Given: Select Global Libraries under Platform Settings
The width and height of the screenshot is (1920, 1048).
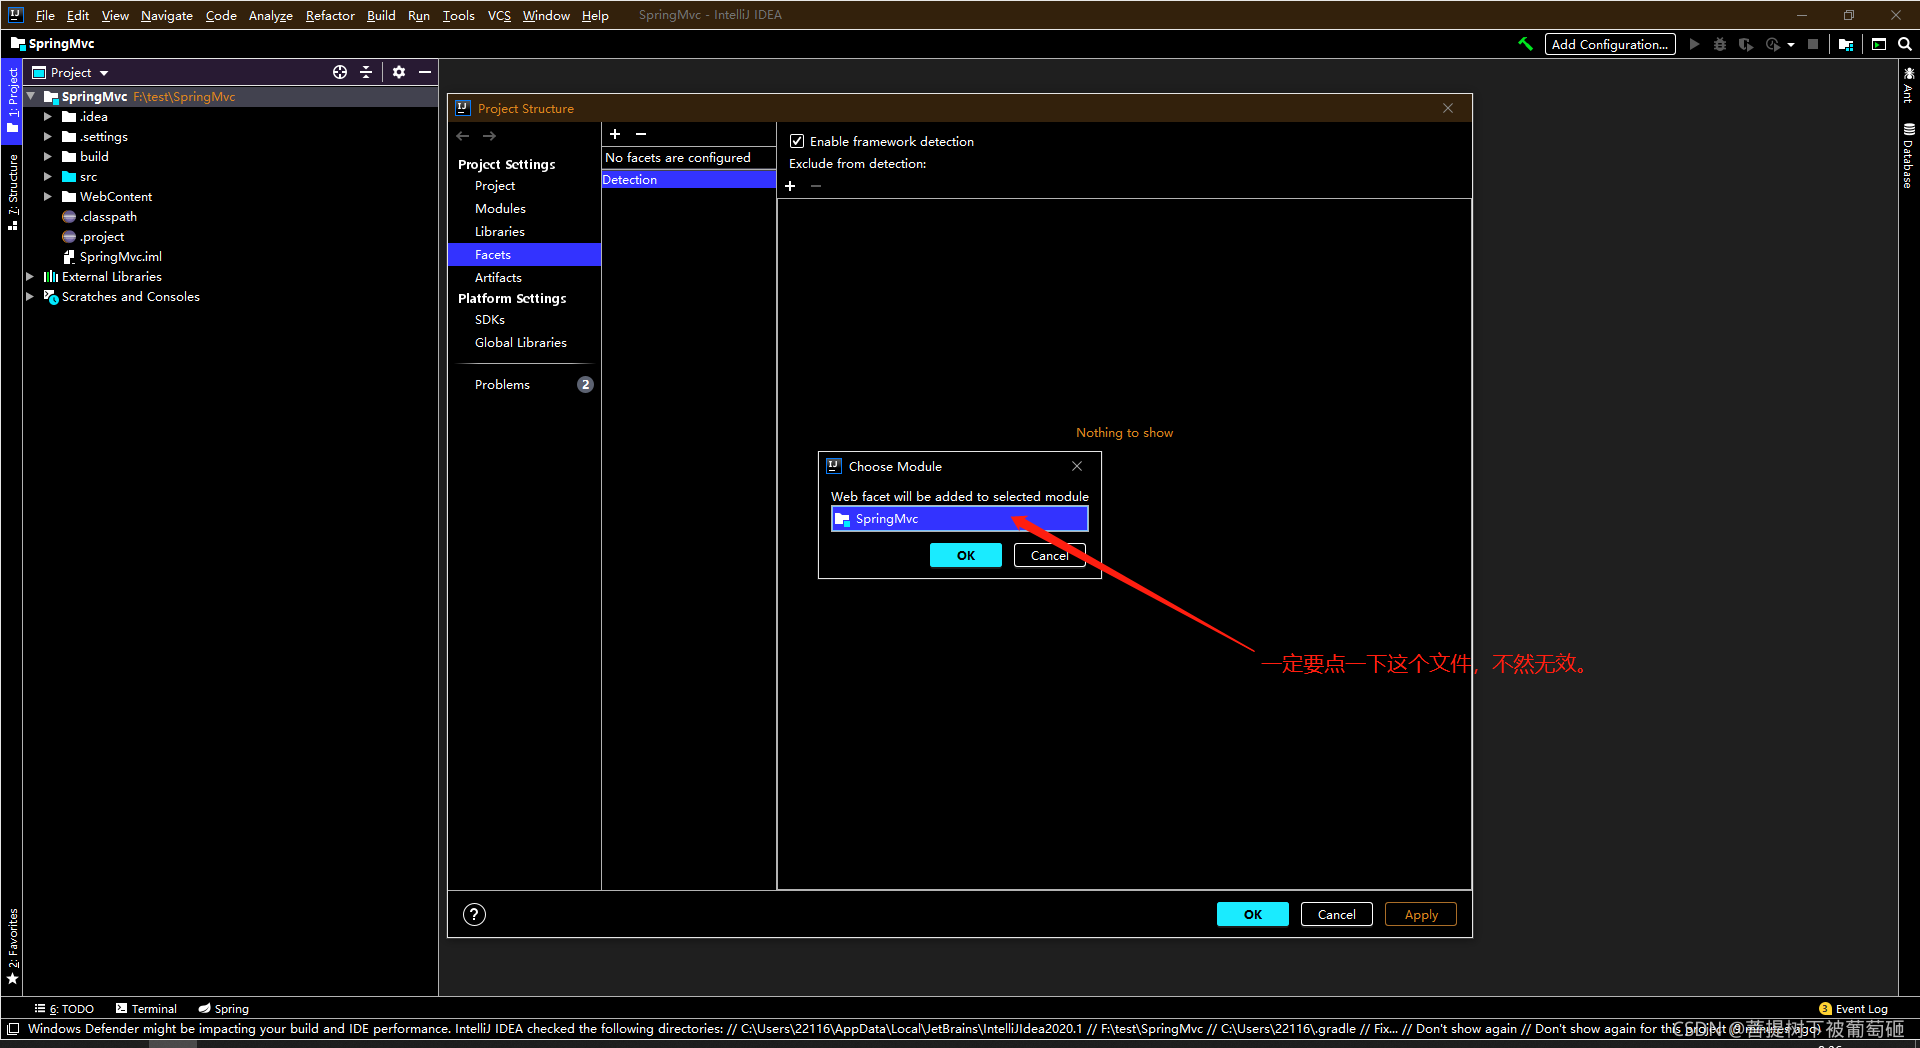Looking at the screenshot, I should [521, 343].
